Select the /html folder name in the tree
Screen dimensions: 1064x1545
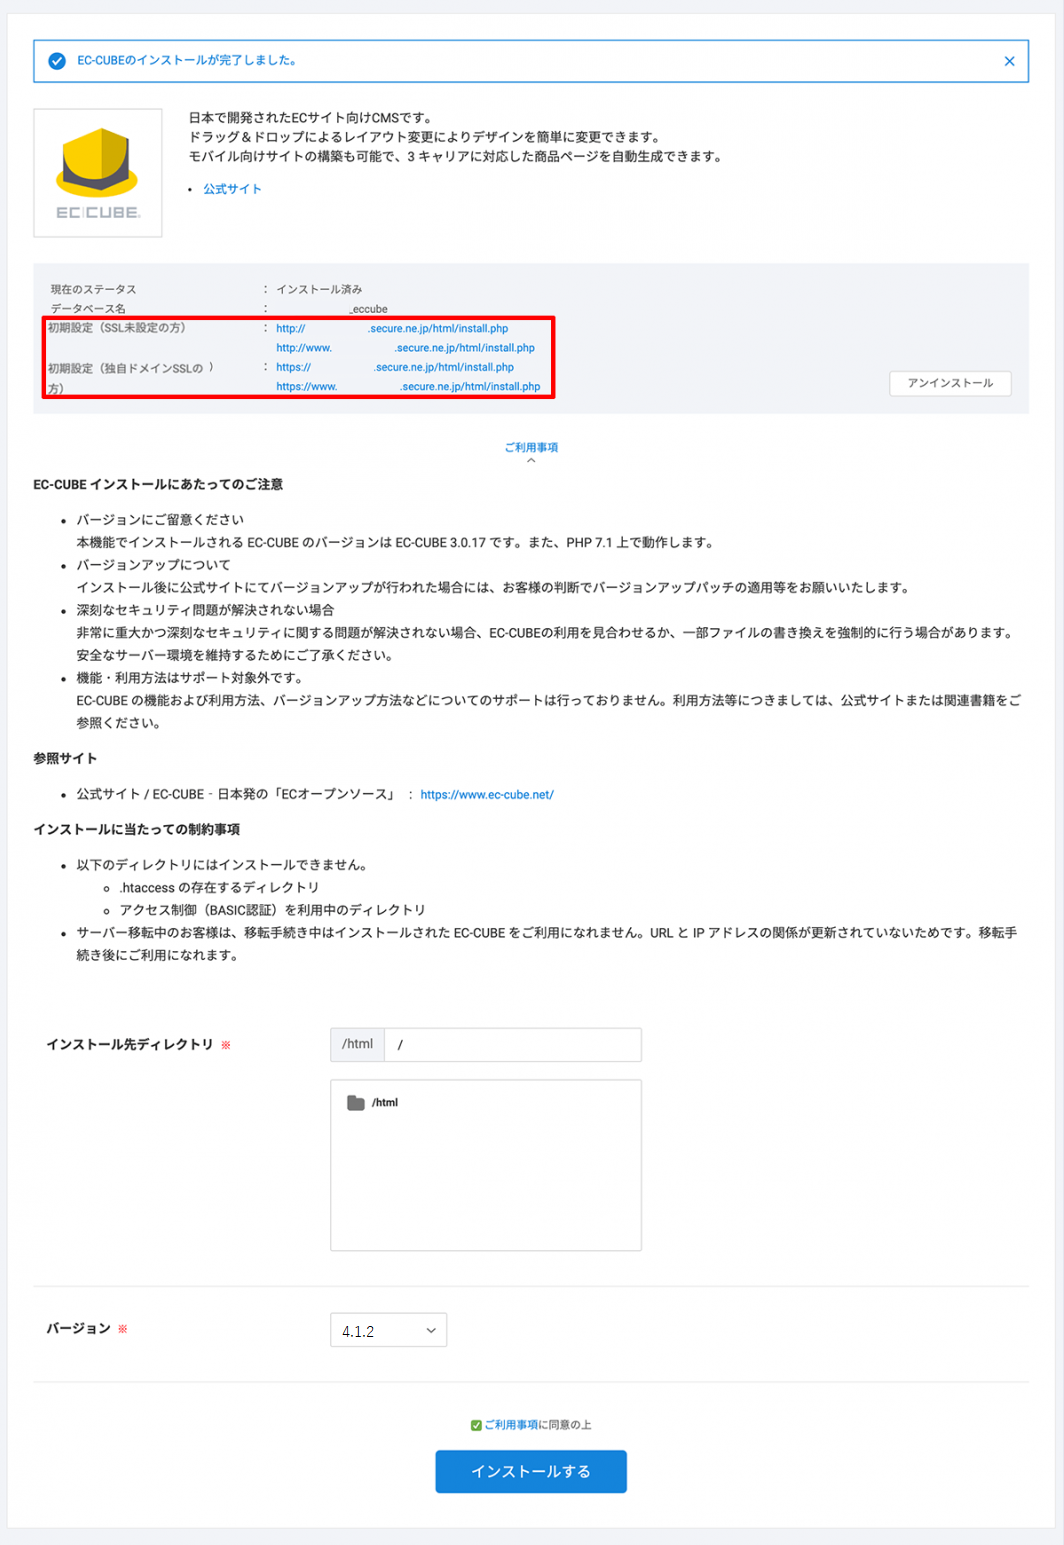click(385, 1103)
